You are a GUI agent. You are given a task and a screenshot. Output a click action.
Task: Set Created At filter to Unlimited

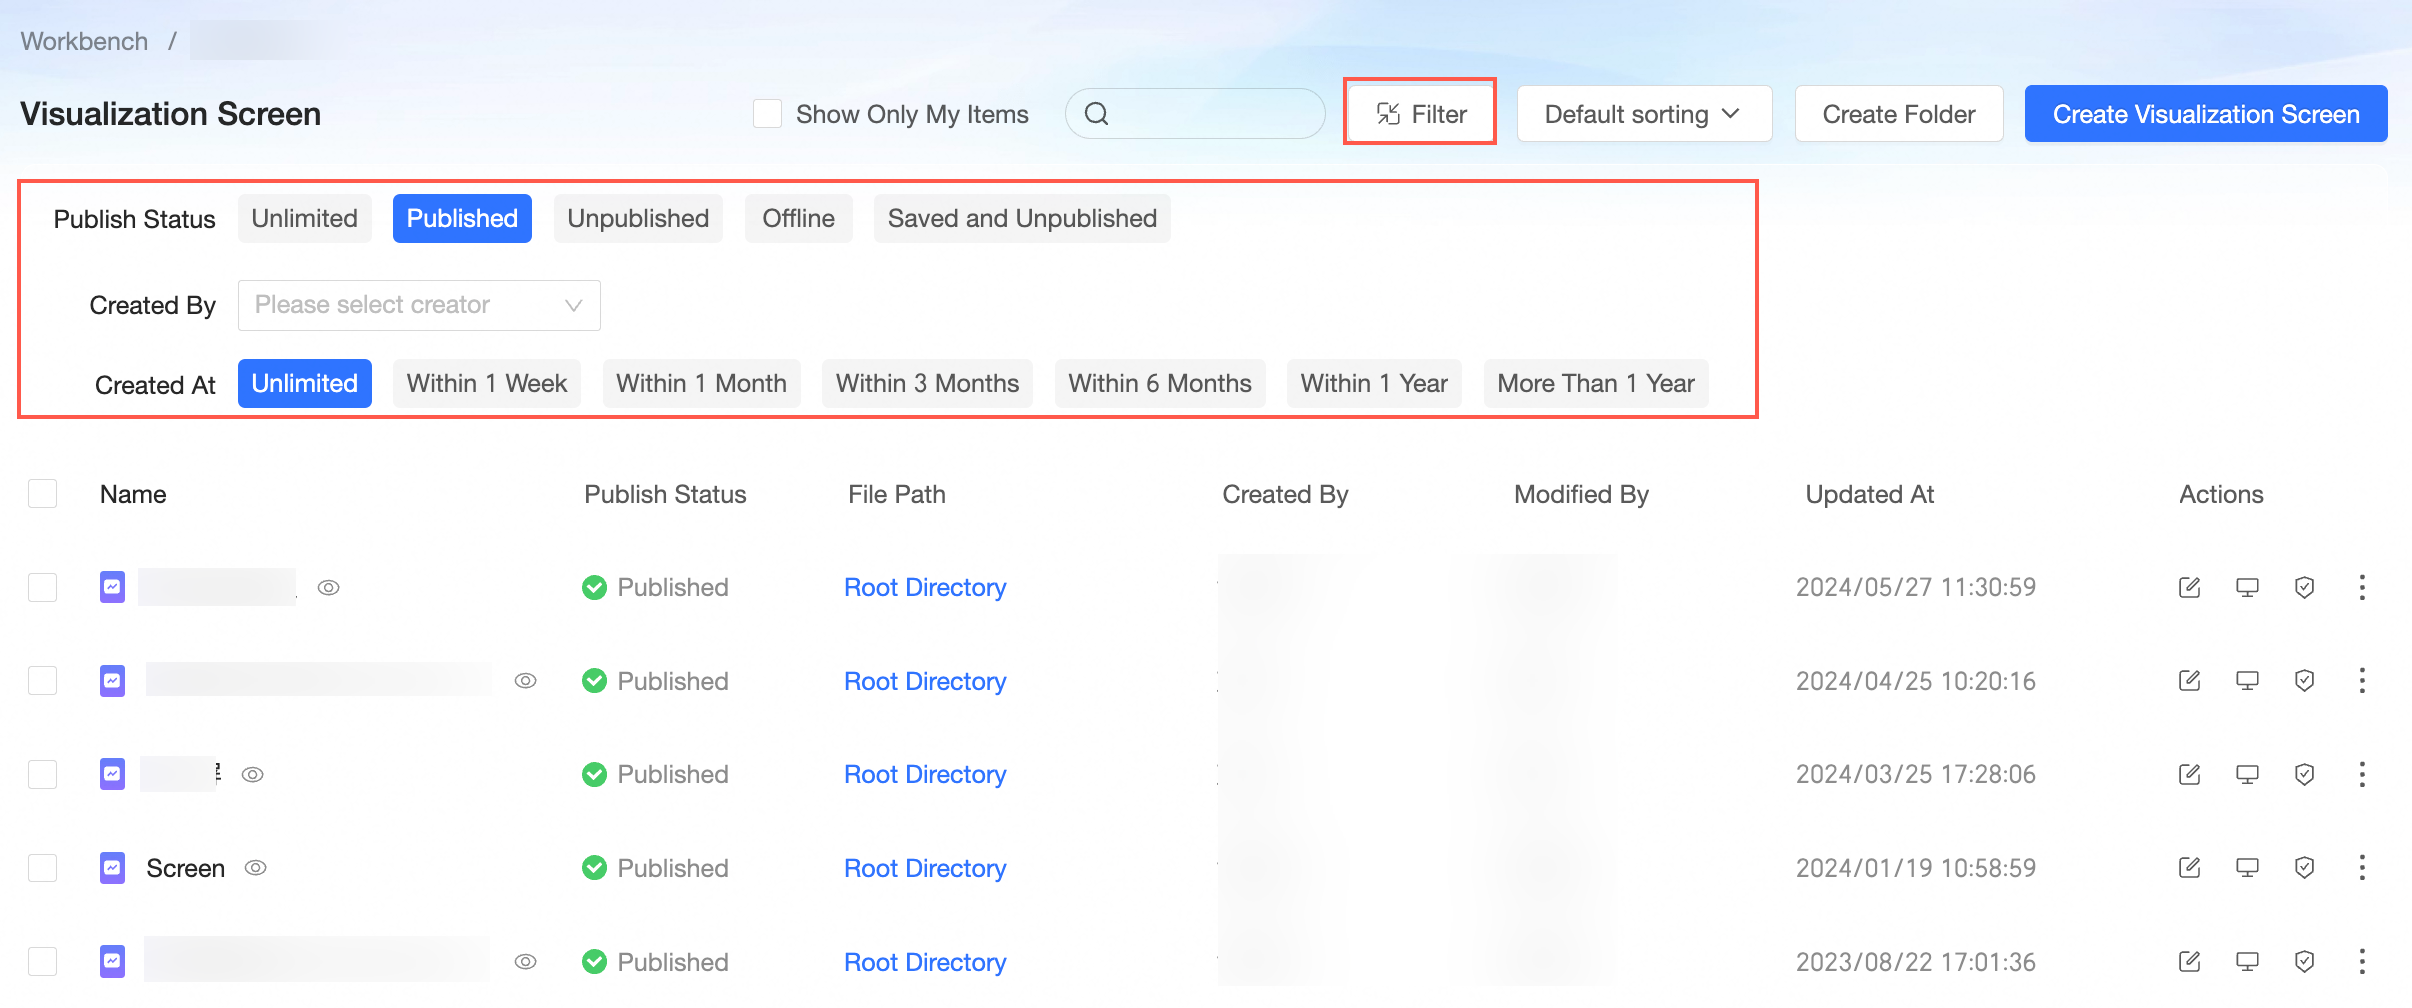tap(305, 383)
